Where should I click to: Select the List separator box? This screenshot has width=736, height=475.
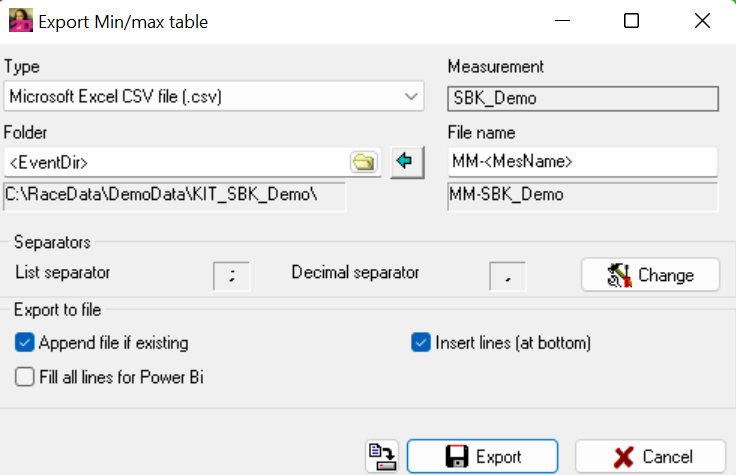coord(232,275)
